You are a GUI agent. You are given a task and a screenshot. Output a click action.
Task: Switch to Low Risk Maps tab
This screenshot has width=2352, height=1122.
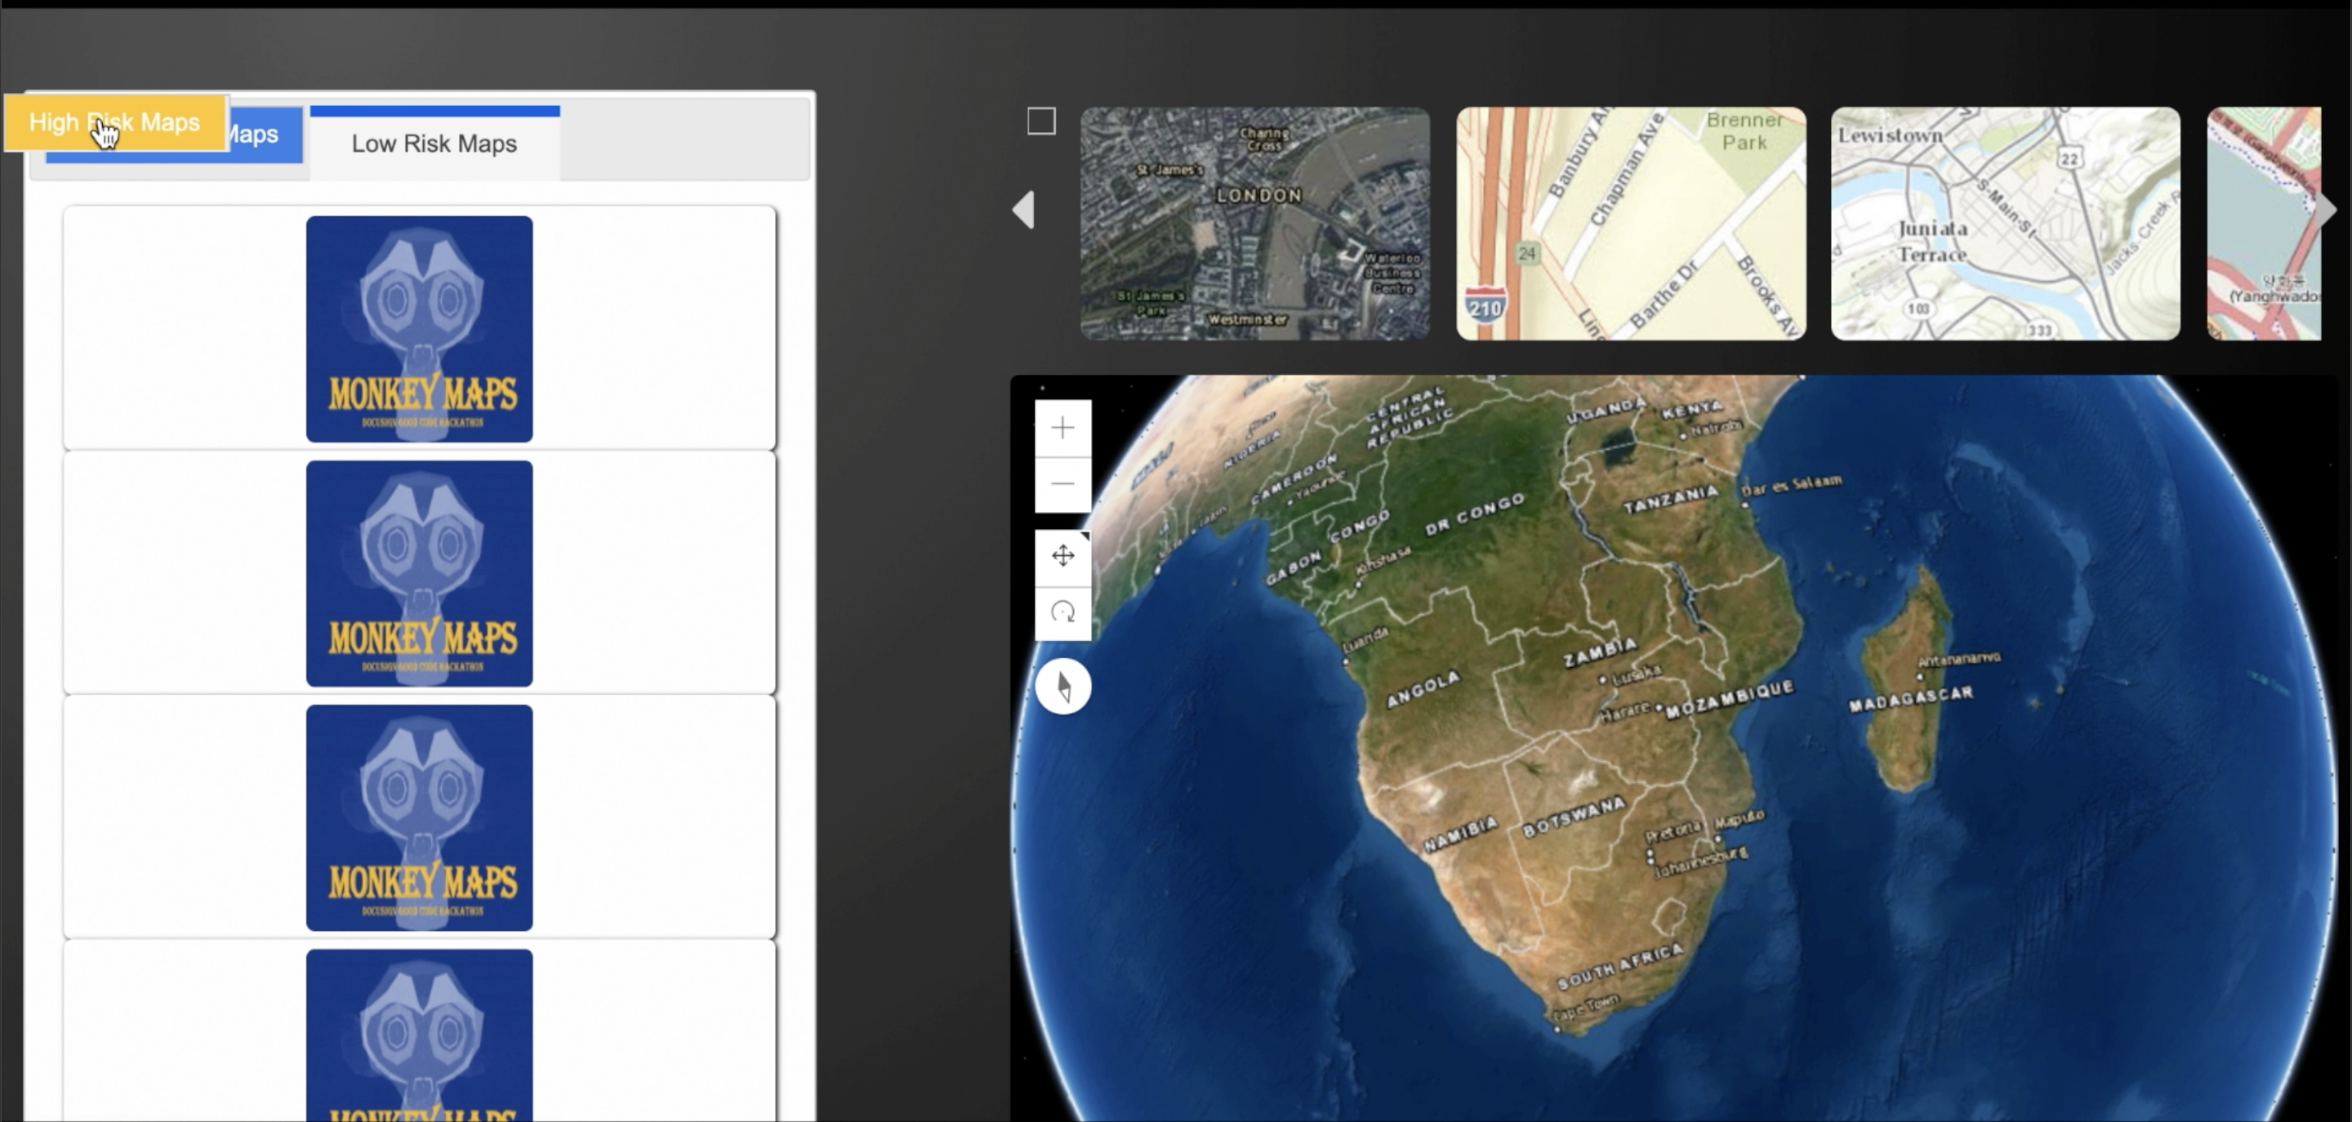coord(434,144)
